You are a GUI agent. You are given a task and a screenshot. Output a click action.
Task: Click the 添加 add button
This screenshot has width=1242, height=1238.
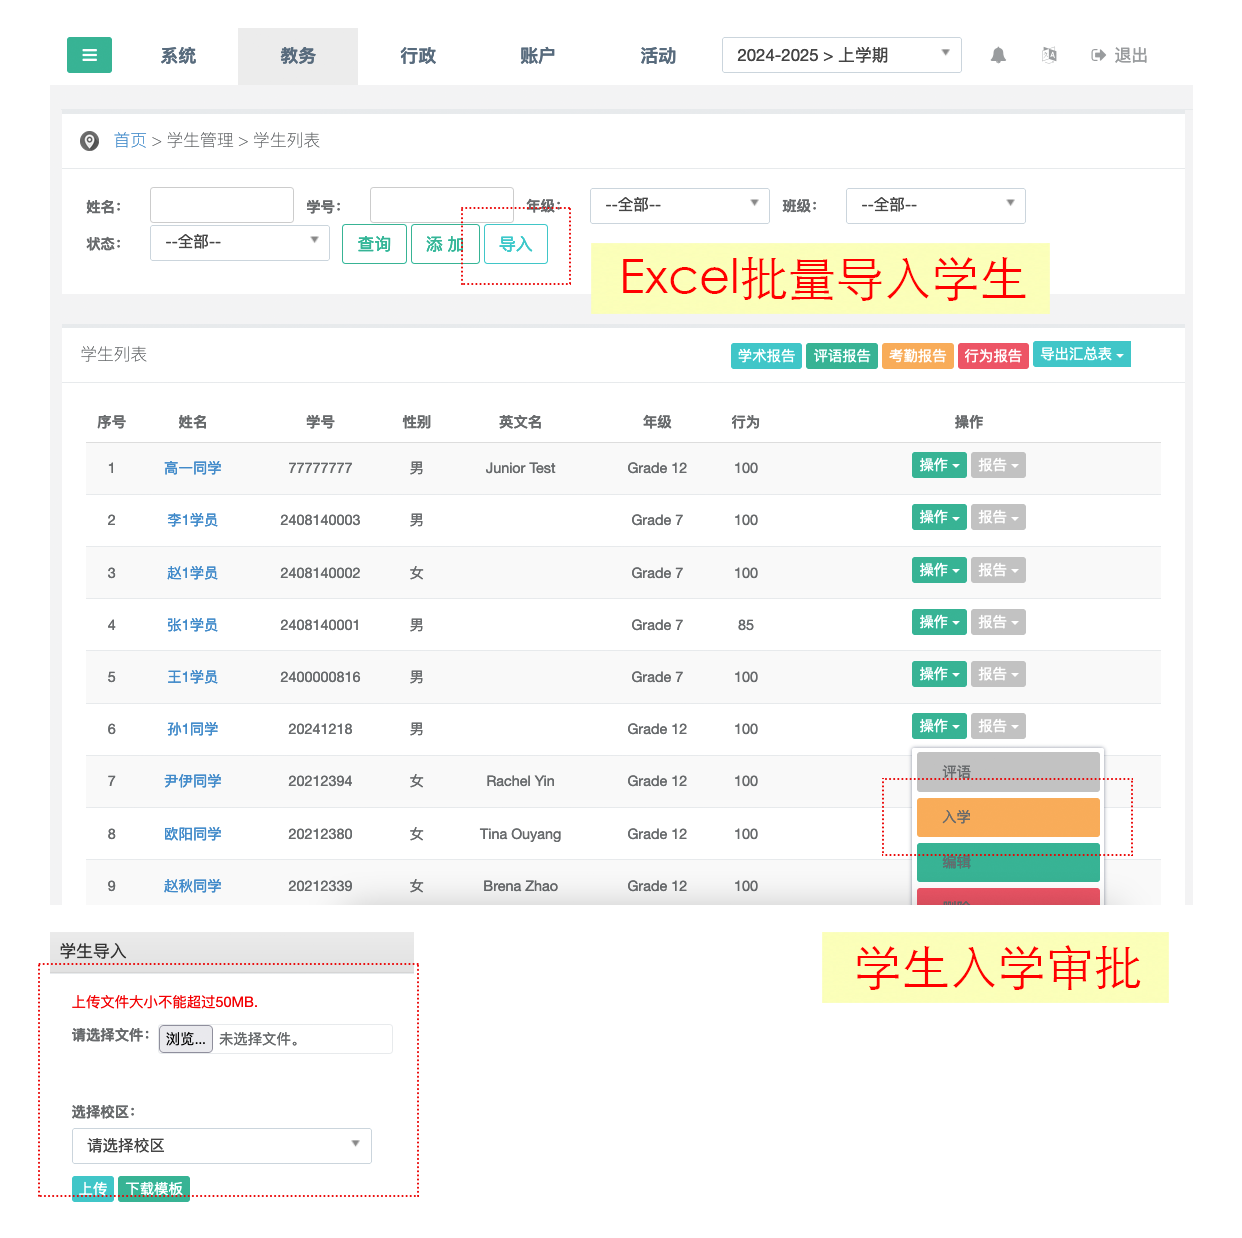[445, 244]
